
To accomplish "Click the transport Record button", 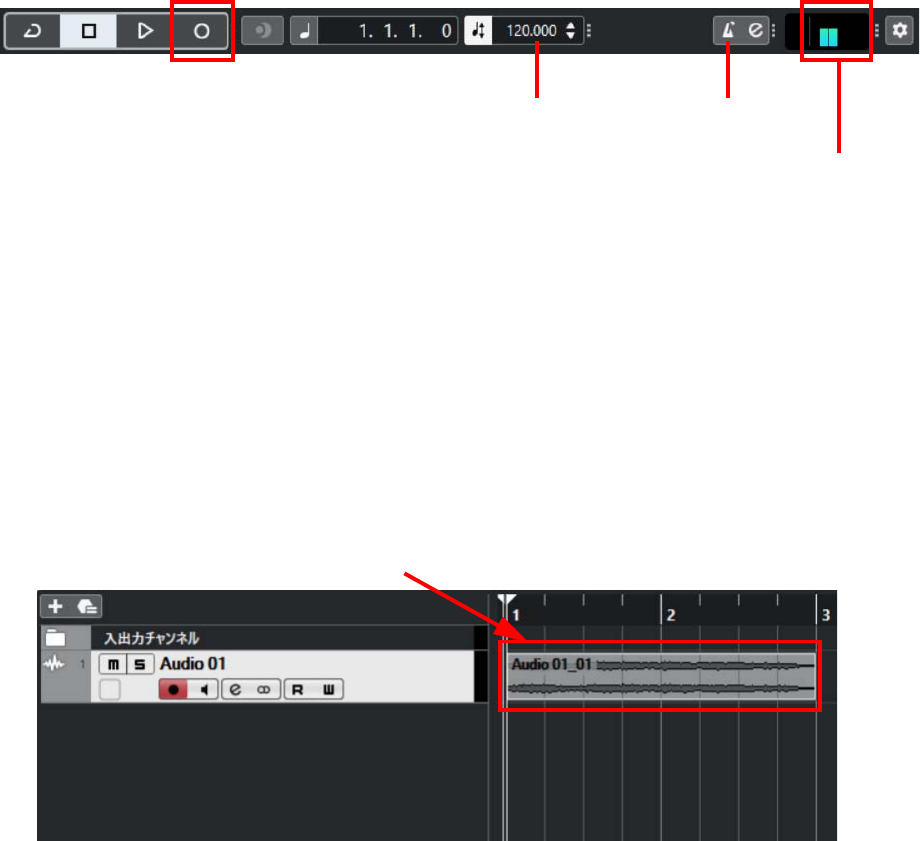I will [x=201, y=31].
